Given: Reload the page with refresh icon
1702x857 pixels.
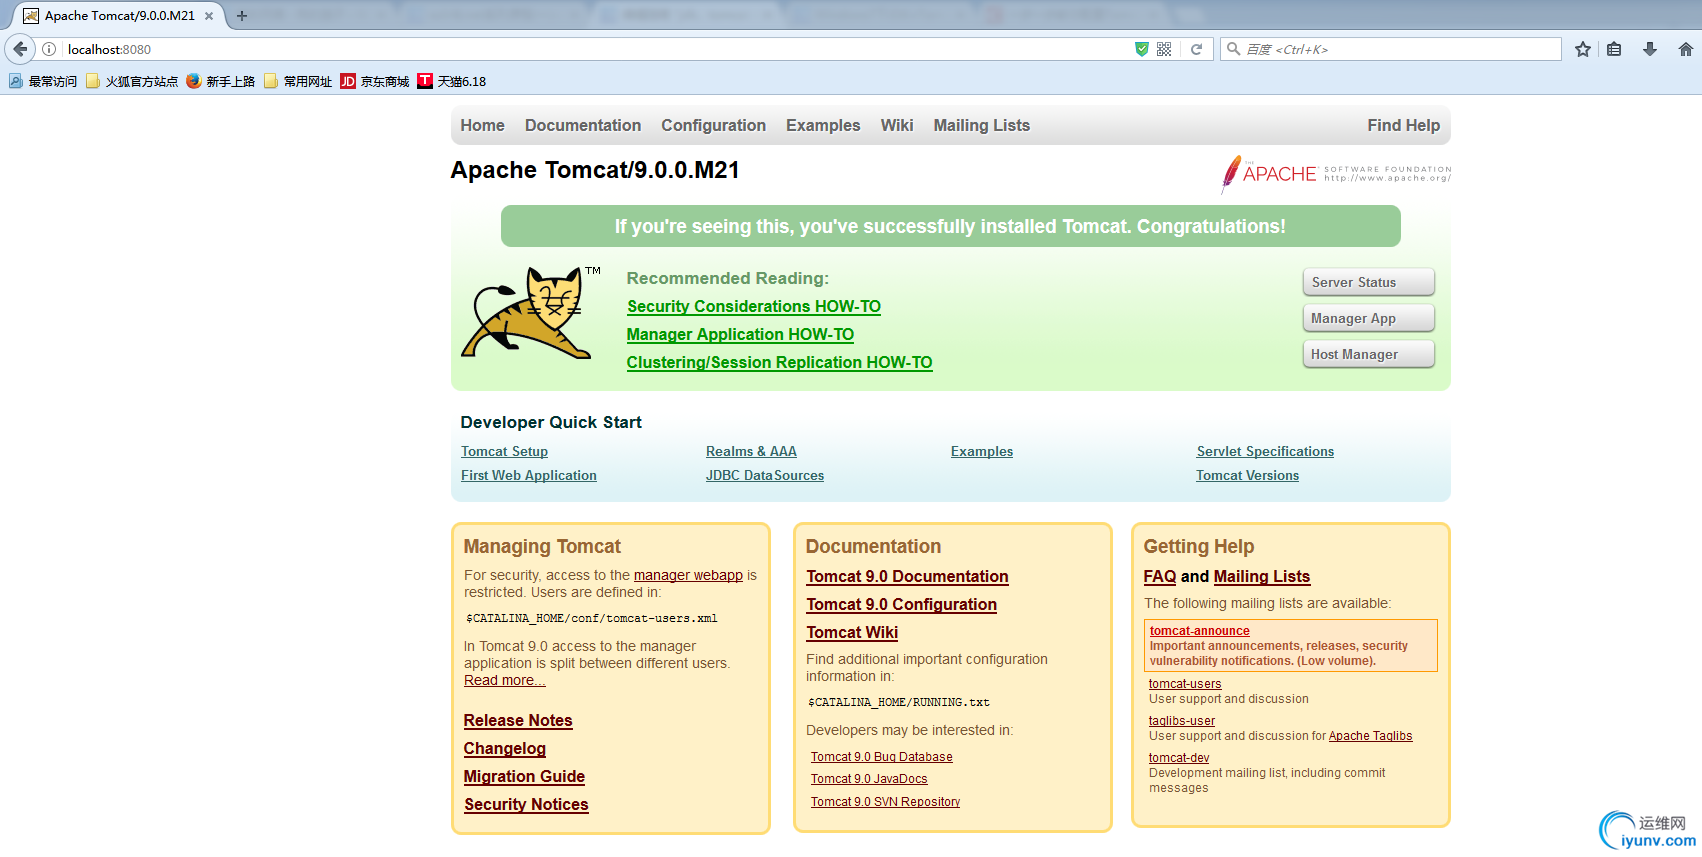Looking at the screenshot, I should pyautogui.click(x=1196, y=49).
